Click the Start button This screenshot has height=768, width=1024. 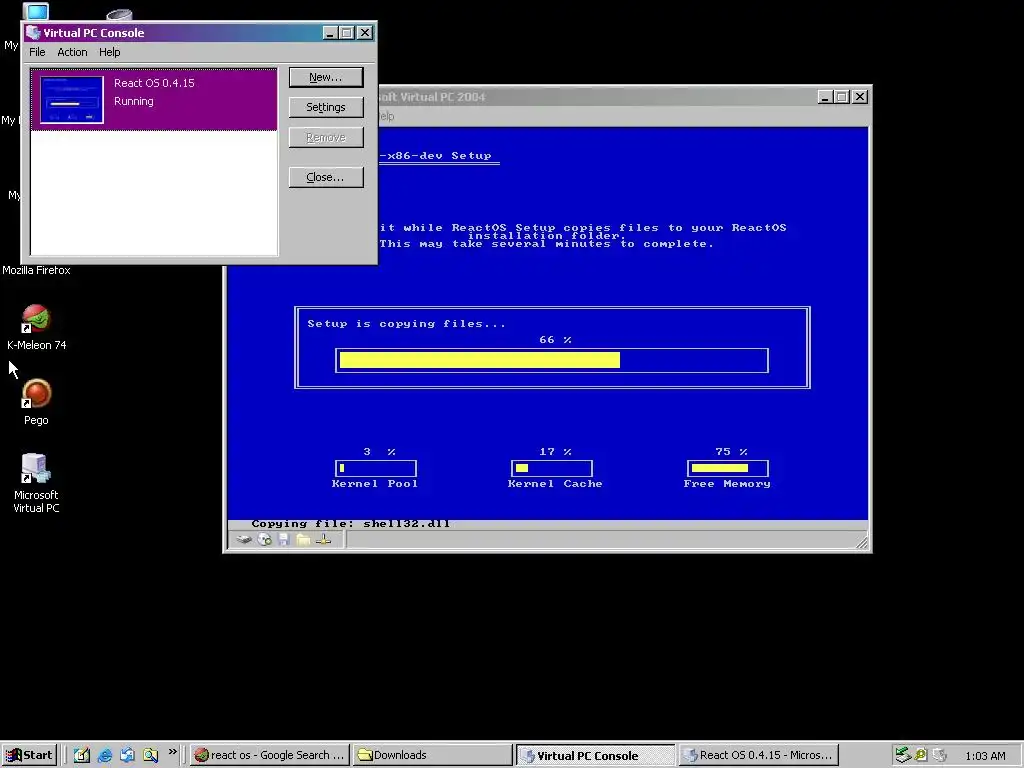click(x=29, y=755)
